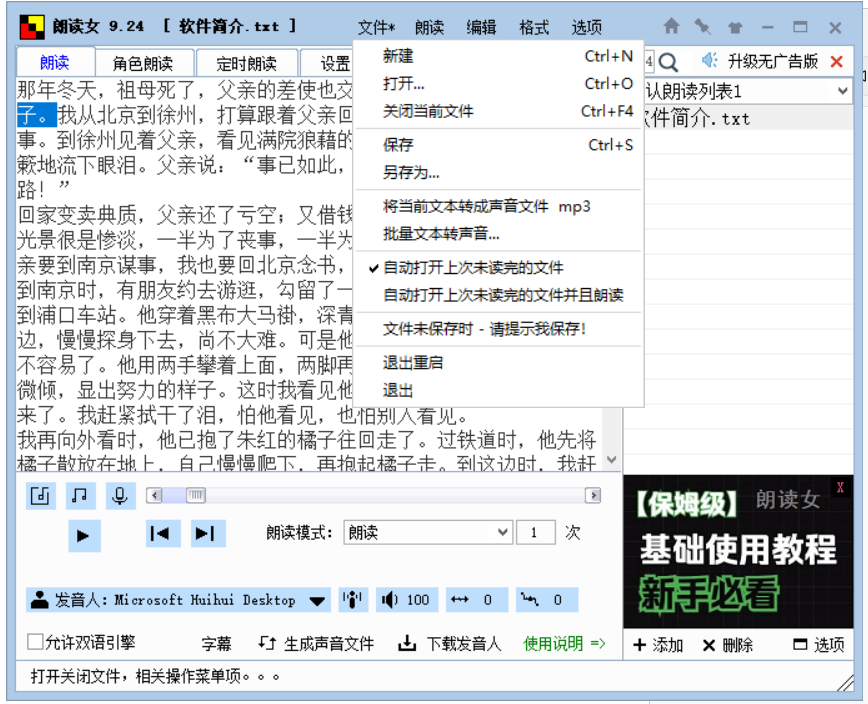This screenshot has height=704, width=868.
Task: Jump to the previous sentence button
Action: point(159,534)
